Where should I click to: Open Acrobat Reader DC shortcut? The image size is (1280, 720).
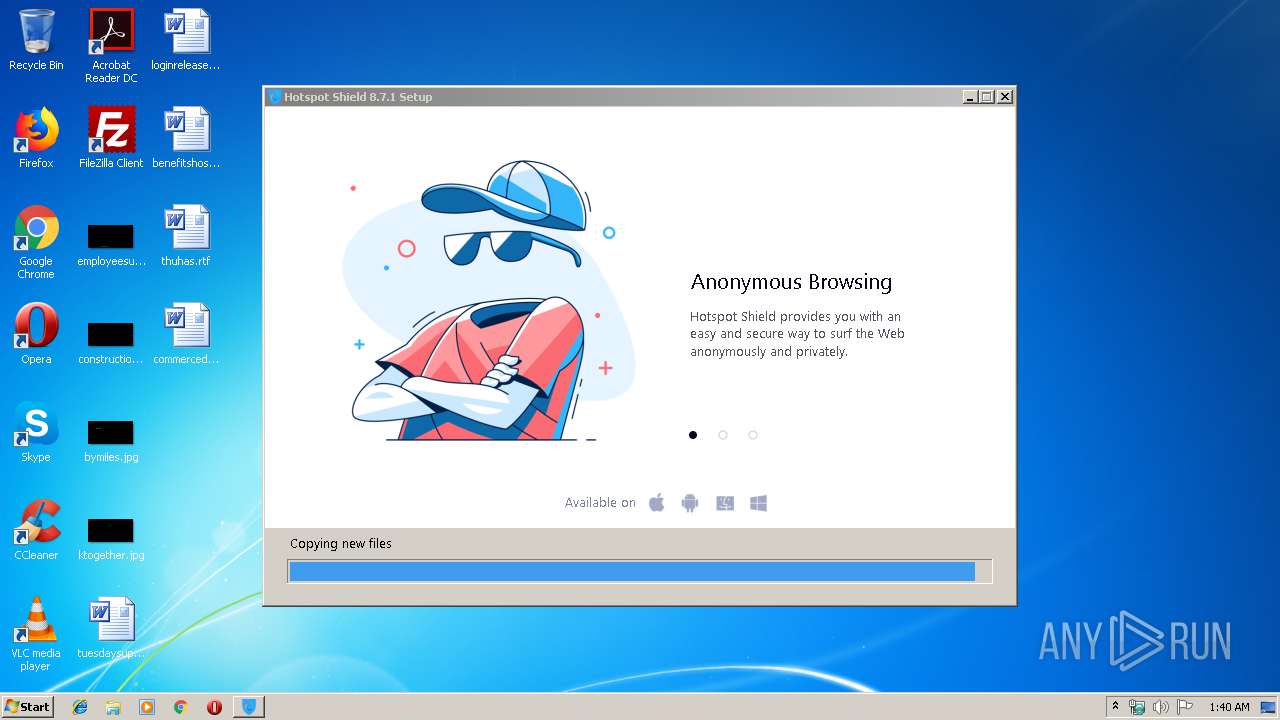pos(111,46)
